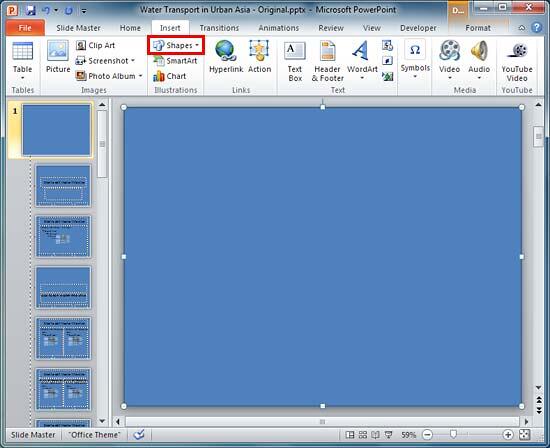Switch to the Format contextual tab
The height and width of the screenshot is (448, 550).
point(478,28)
